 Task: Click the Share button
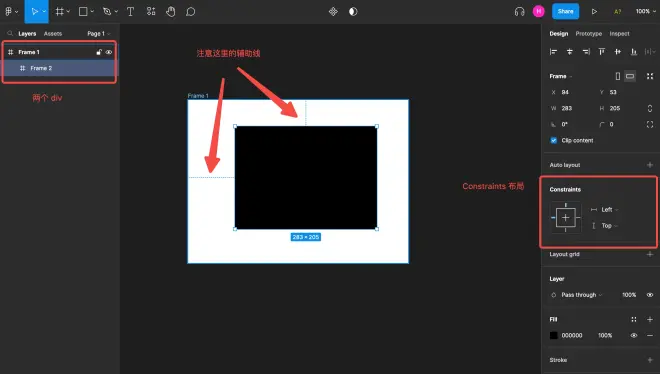565,11
